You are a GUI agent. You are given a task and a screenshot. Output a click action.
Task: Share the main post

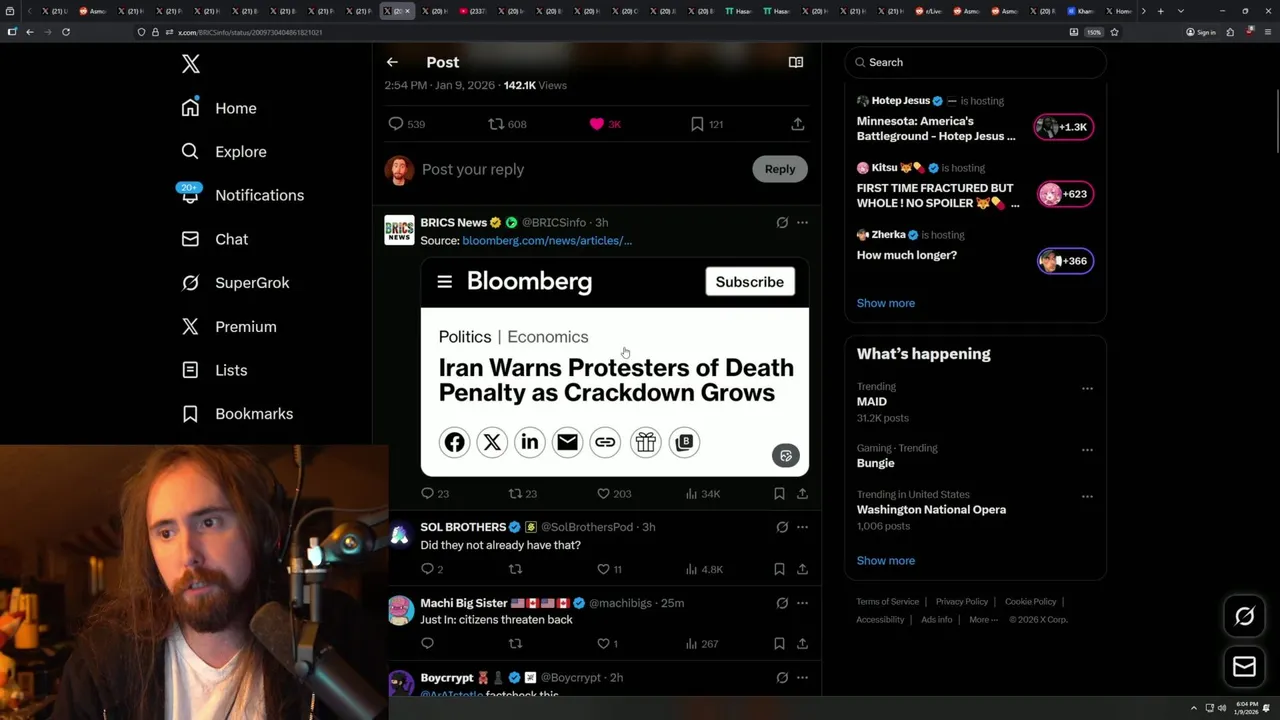[797, 124]
